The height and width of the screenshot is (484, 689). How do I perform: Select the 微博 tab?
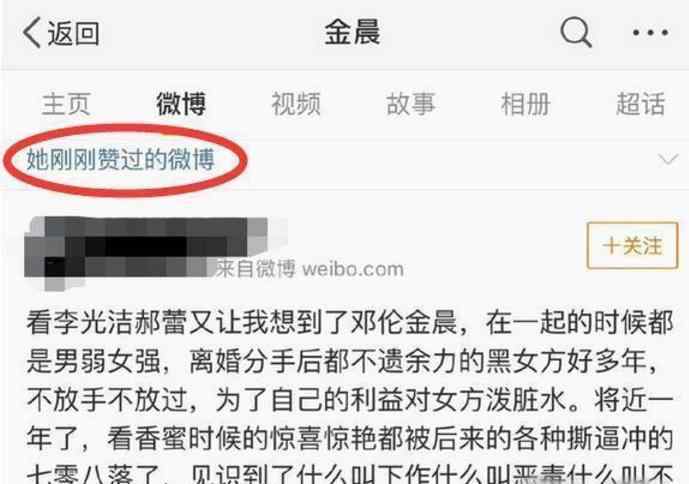click(x=181, y=104)
